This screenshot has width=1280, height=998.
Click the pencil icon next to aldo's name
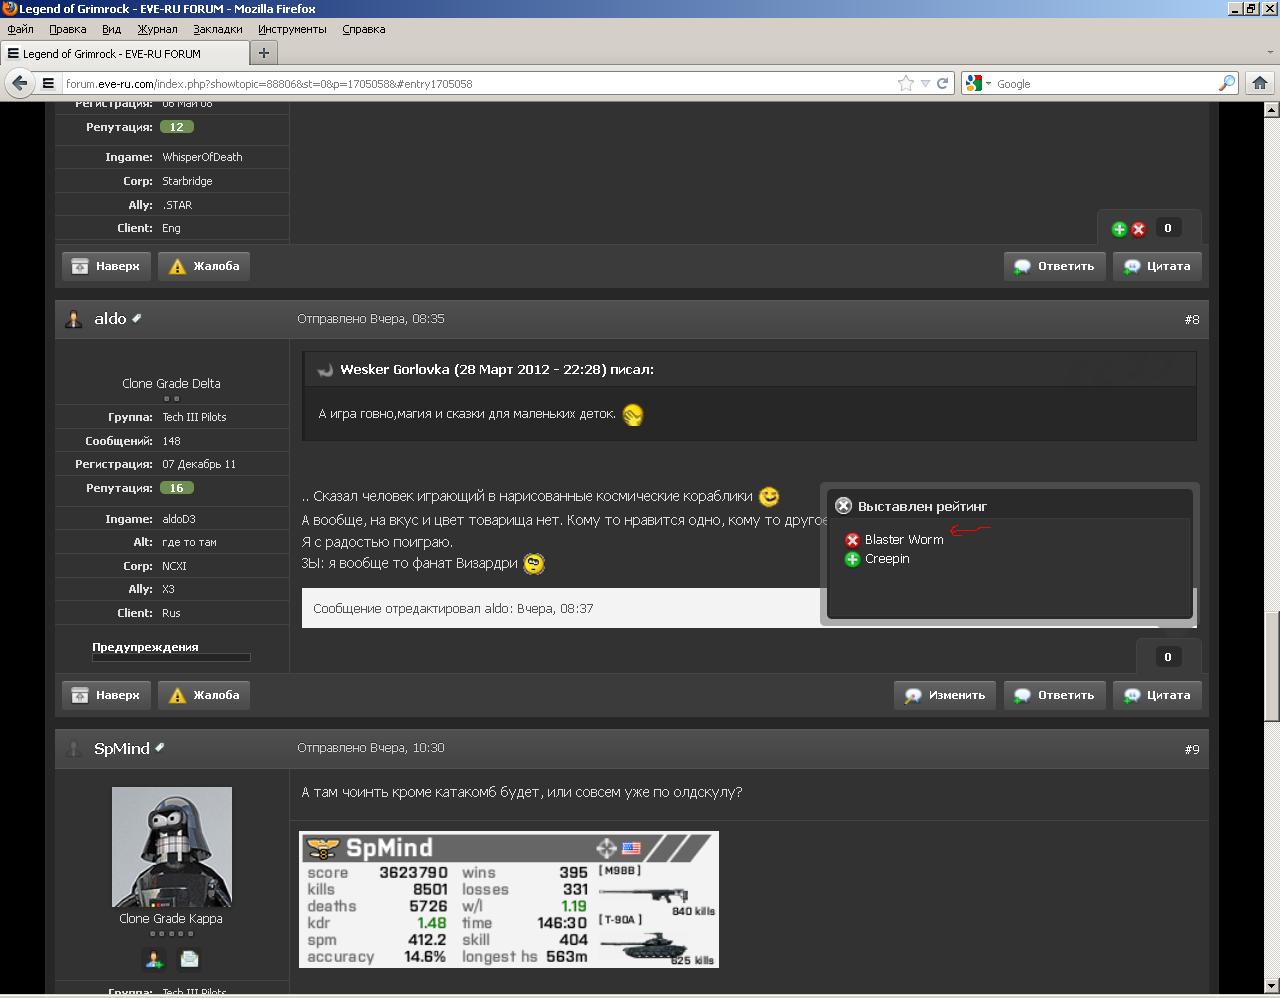tap(137, 318)
